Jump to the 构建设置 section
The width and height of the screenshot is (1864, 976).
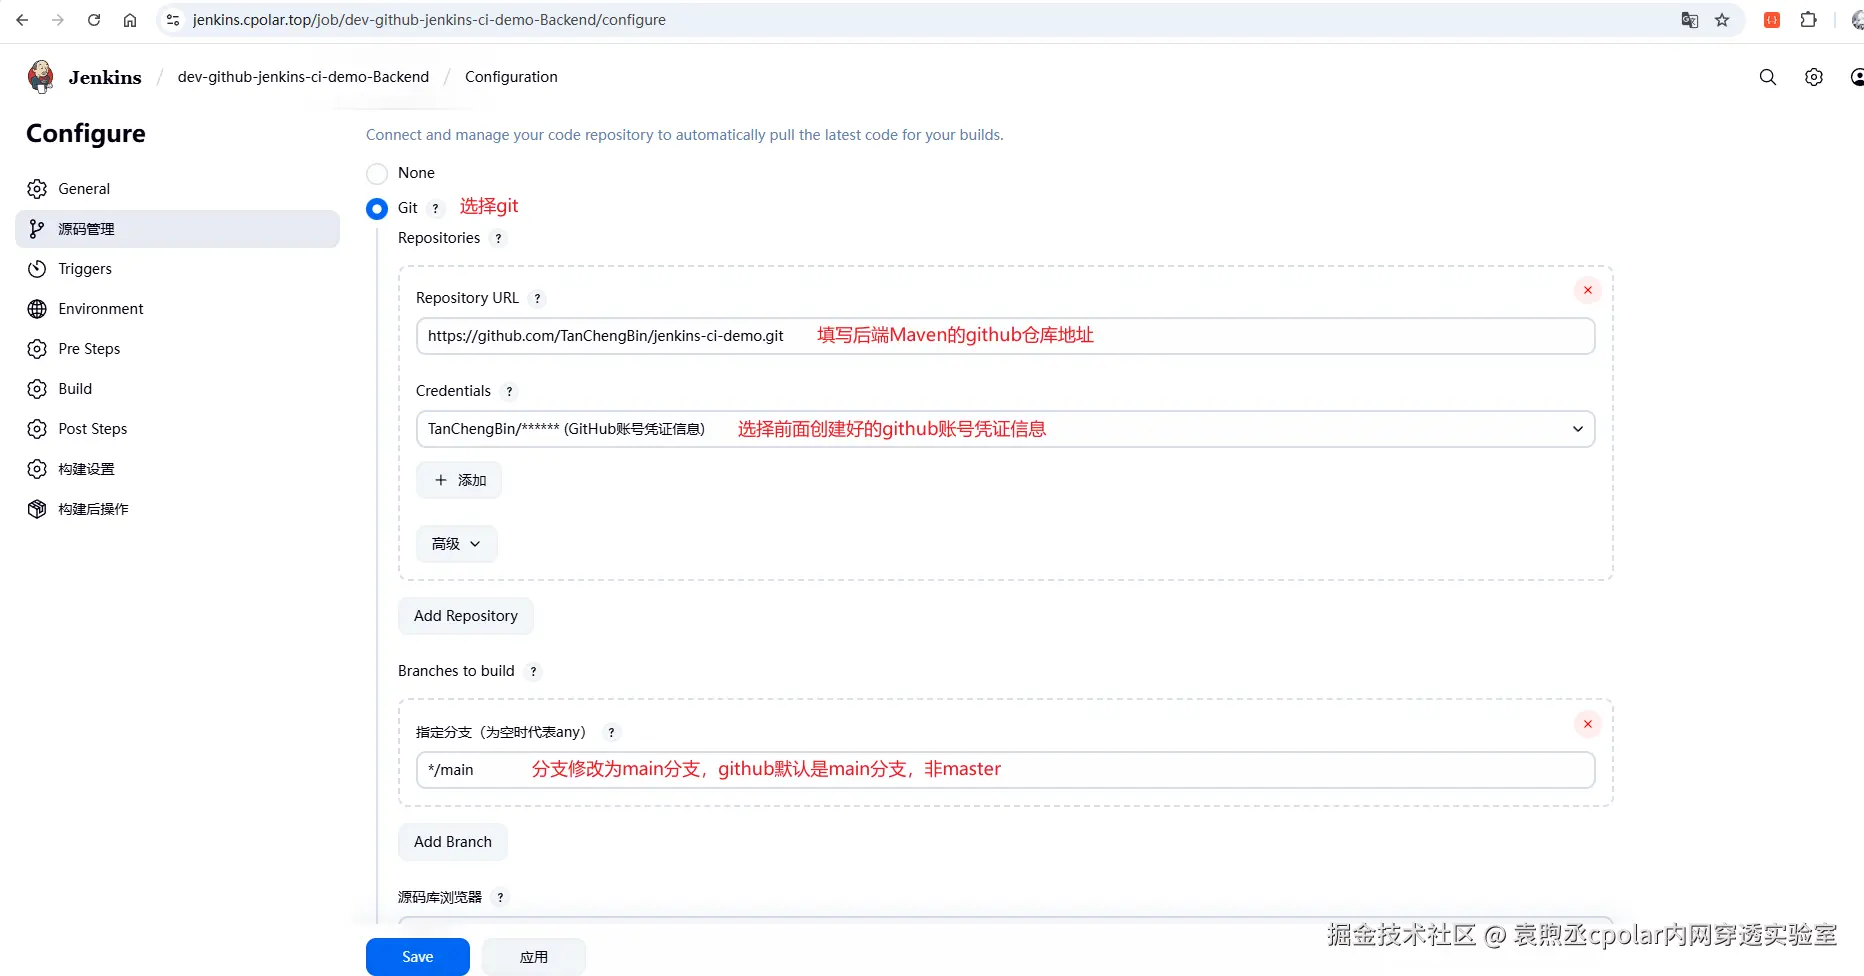point(178,469)
